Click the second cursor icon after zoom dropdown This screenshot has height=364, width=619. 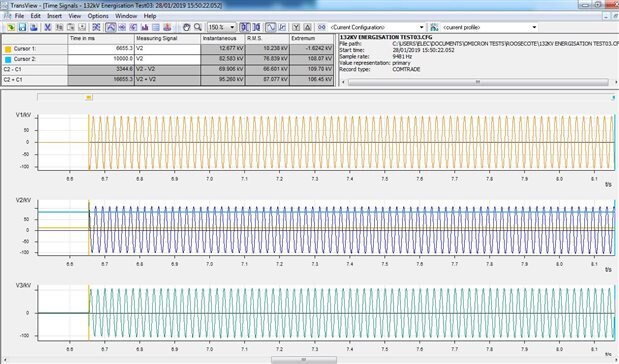257,27
